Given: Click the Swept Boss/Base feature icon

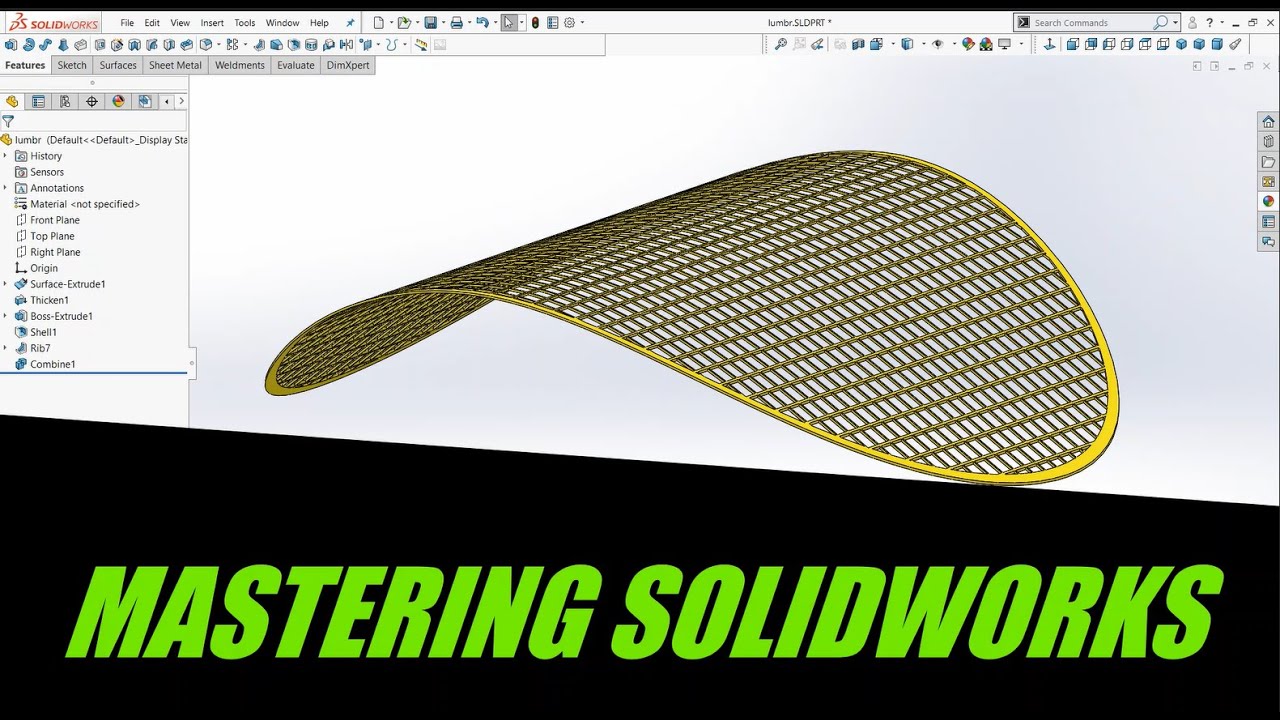Looking at the screenshot, I should click(46, 44).
